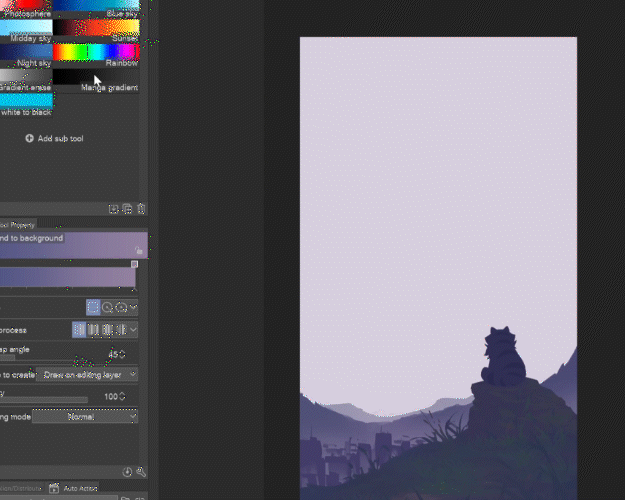625x500 pixels.
Task: Select the third edge process icon
Action: pyautogui.click(x=107, y=330)
